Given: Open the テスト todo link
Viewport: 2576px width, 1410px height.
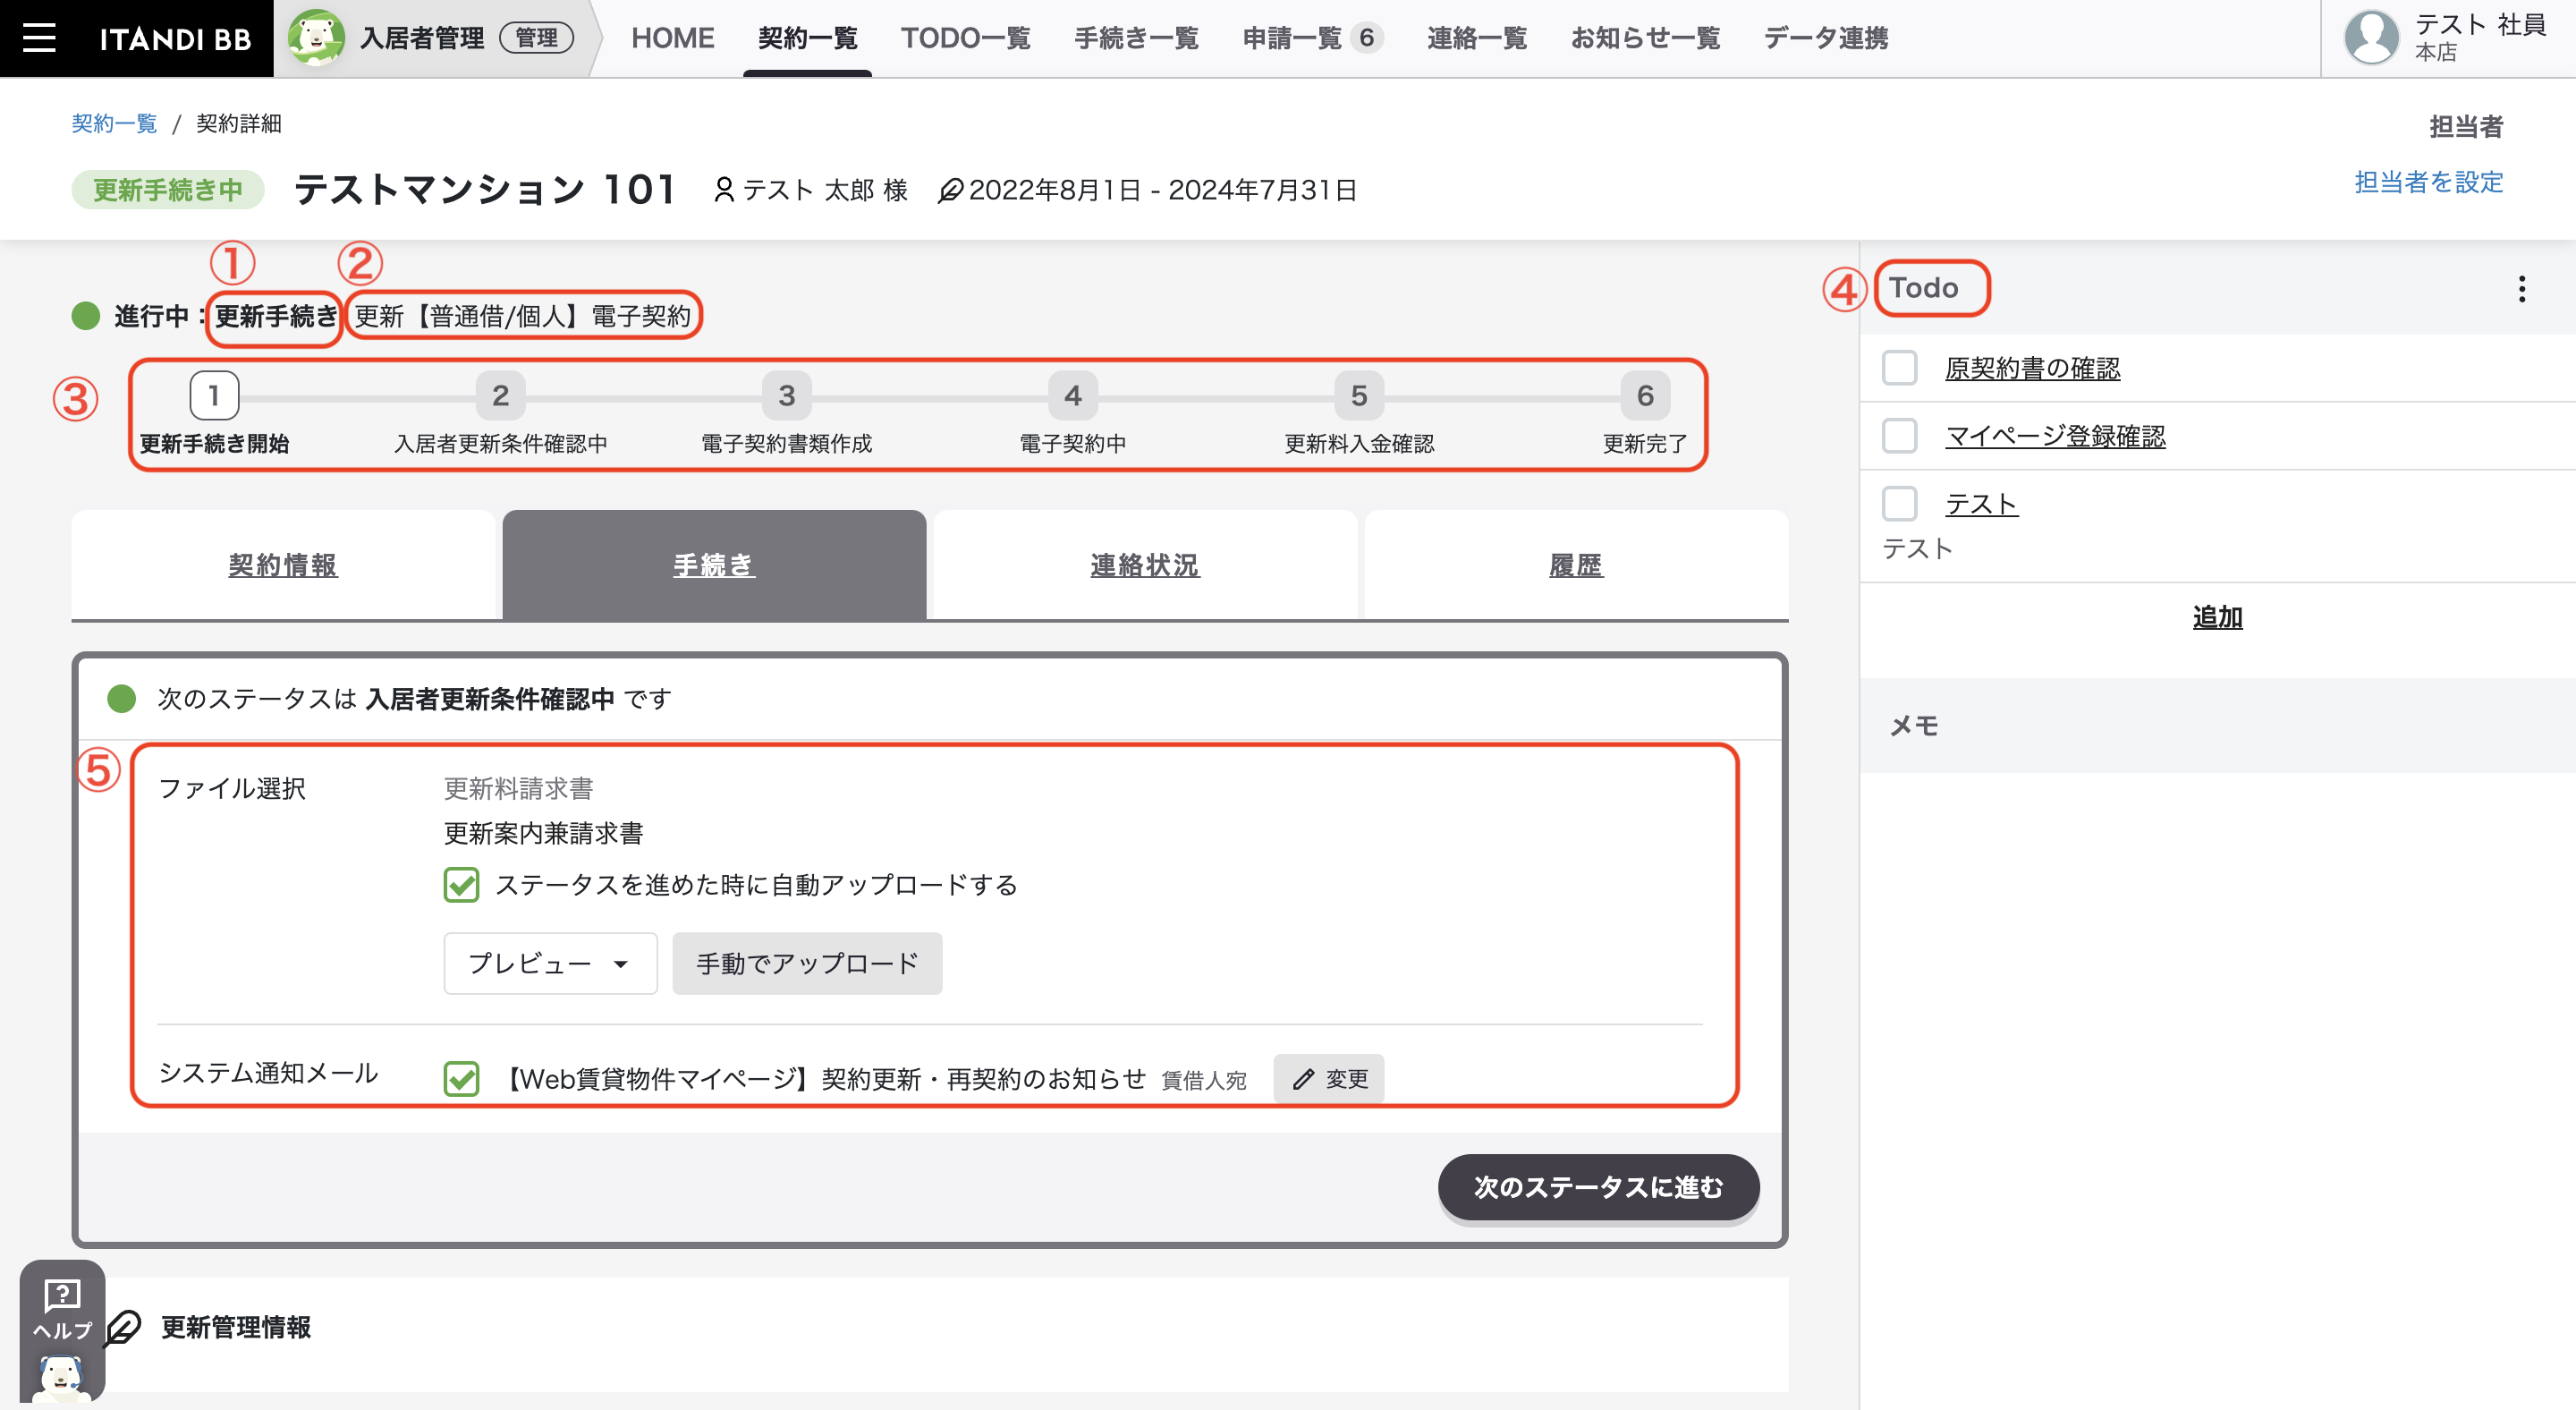Looking at the screenshot, I should tap(1981, 504).
